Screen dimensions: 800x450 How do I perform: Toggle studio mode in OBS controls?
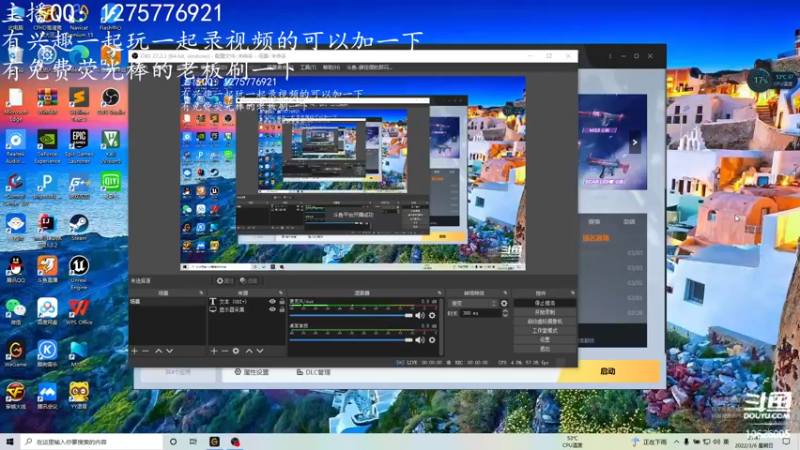[x=545, y=331]
